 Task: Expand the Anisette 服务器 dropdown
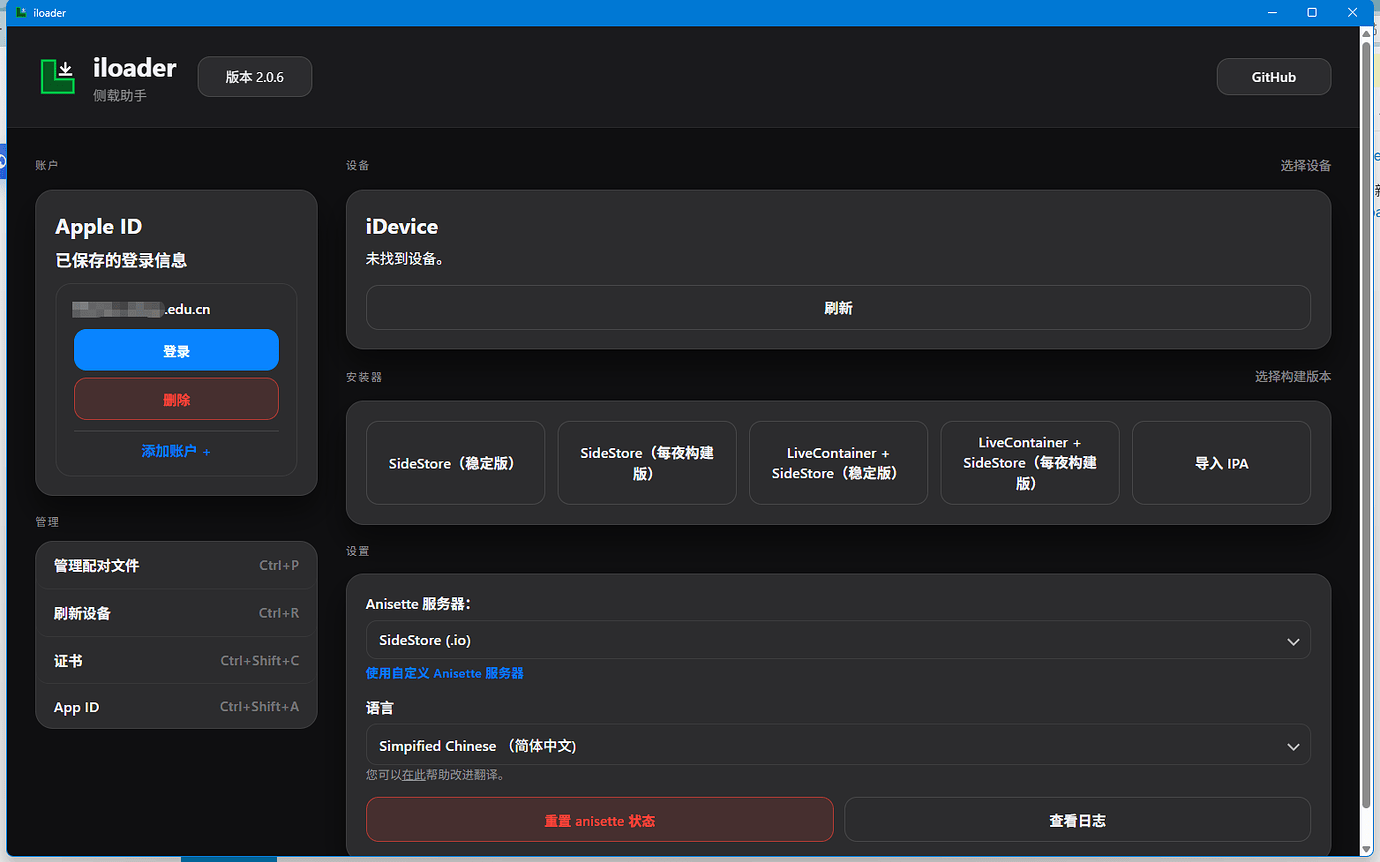pos(838,641)
